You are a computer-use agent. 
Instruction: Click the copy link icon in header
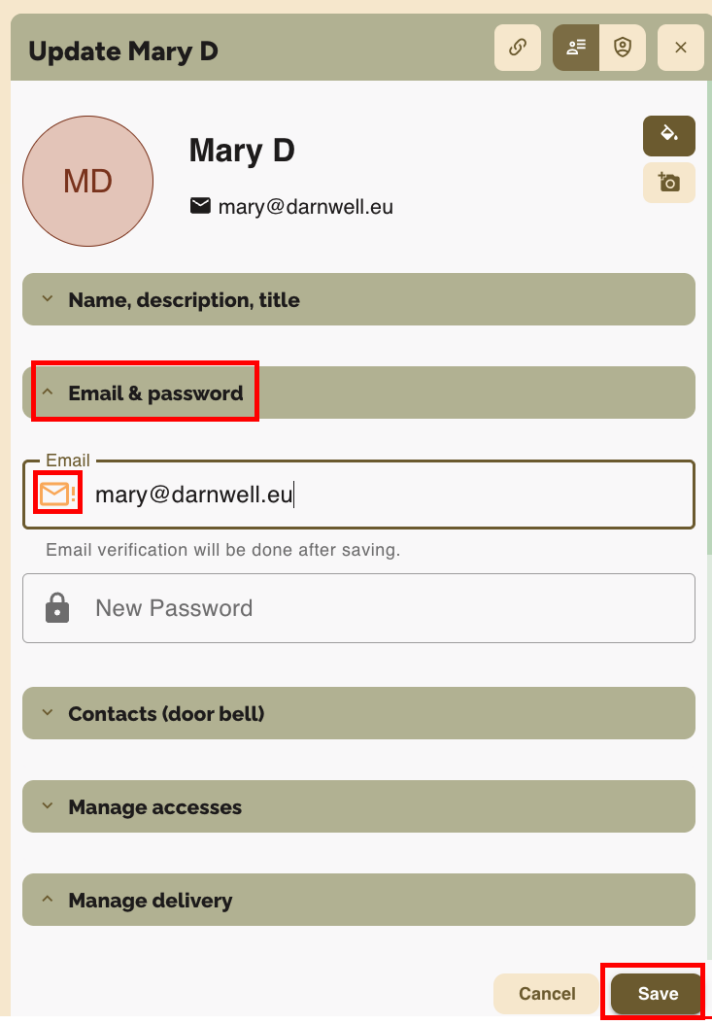pos(517,48)
